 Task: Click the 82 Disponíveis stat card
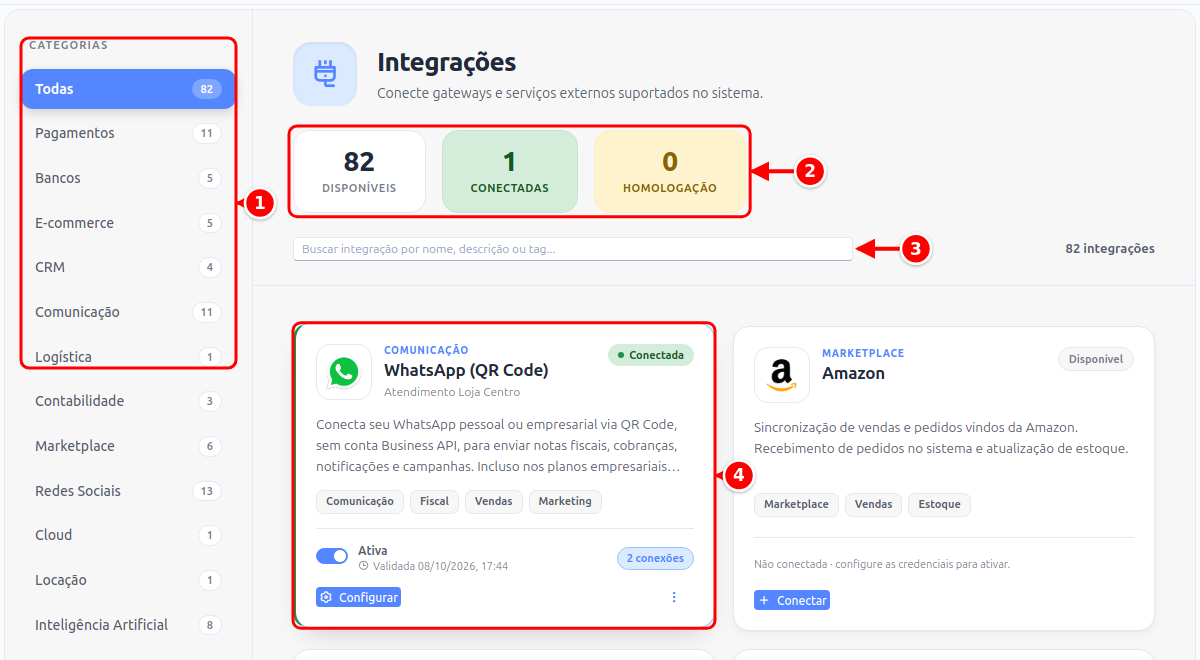tap(359, 171)
